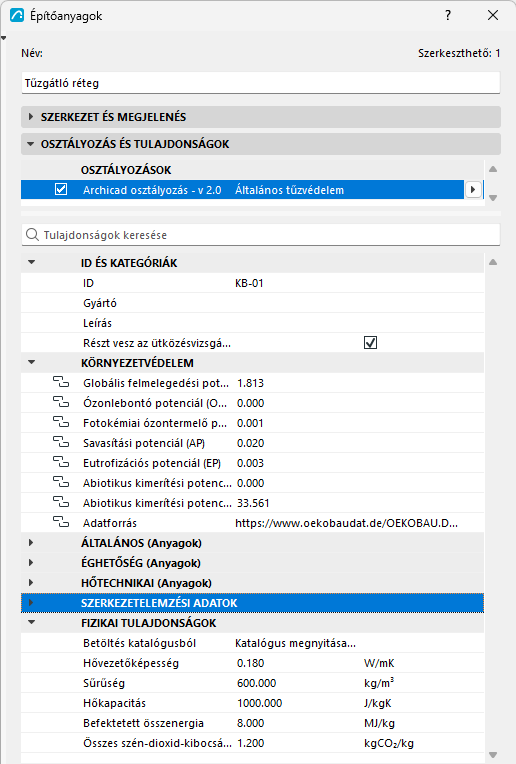Image resolution: width=516 pixels, height=764 pixels.
Task: Click the link icon next to Ózonlebontó potenciál
Action: pos(61,402)
